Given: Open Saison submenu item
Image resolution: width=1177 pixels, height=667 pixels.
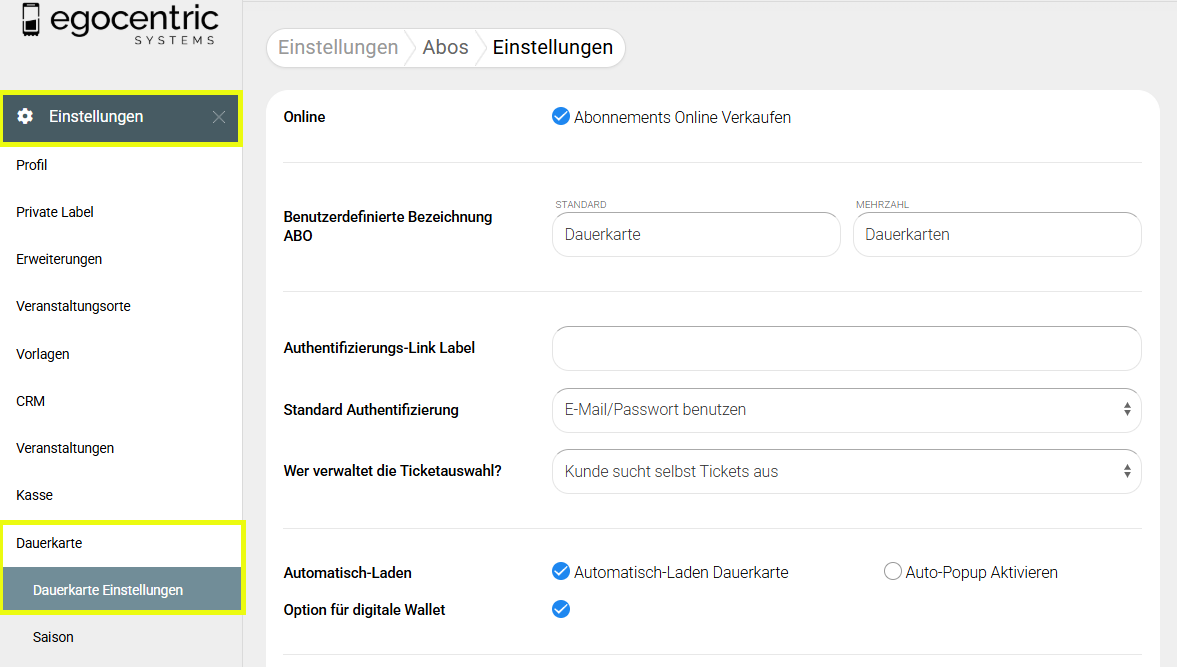Looking at the screenshot, I should [53, 637].
